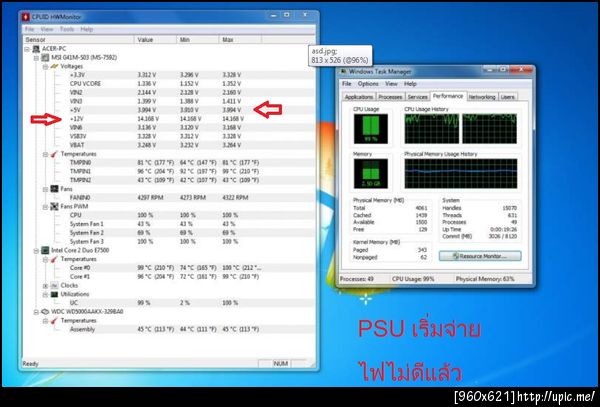This screenshot has height=407, width=600.
Task: Click the CPU Usage gauge
Action: click(370, 129)
